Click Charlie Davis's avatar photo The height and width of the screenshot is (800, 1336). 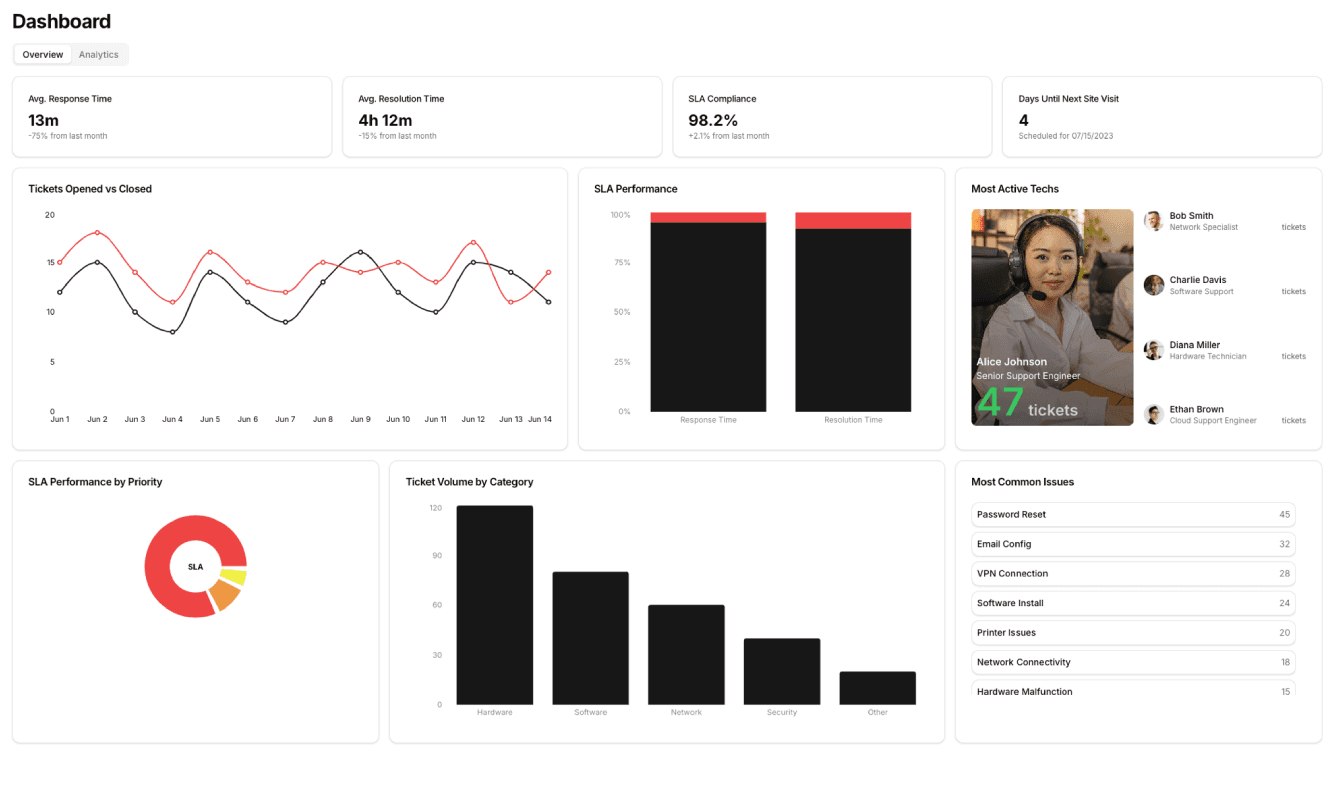[1153, 285]
